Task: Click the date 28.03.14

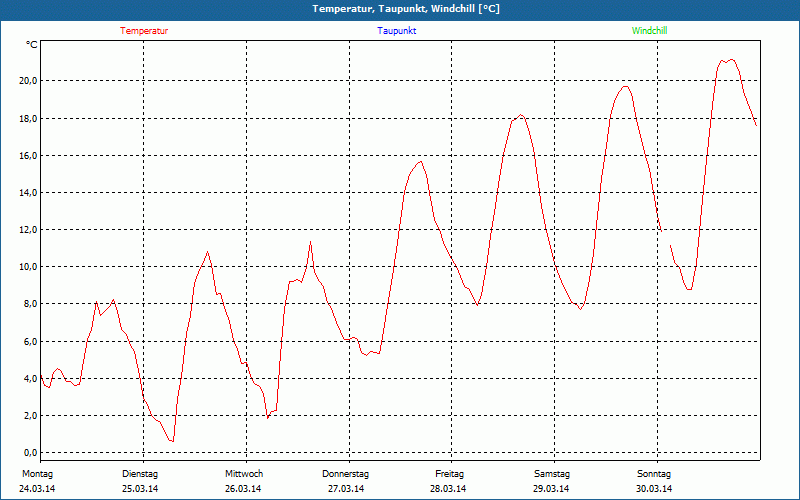Action: point(448,489)
